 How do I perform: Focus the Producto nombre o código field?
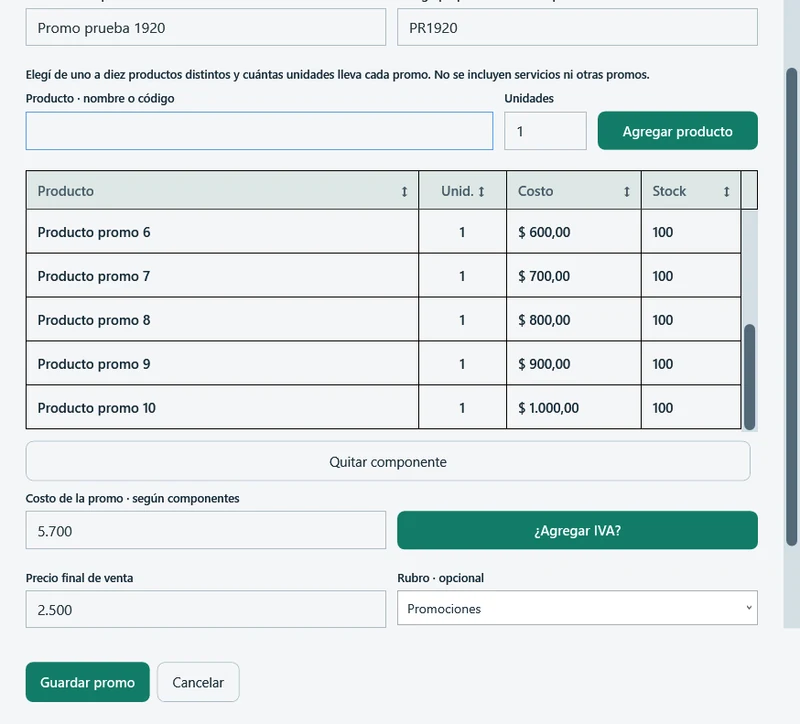(x=259, y=131)
